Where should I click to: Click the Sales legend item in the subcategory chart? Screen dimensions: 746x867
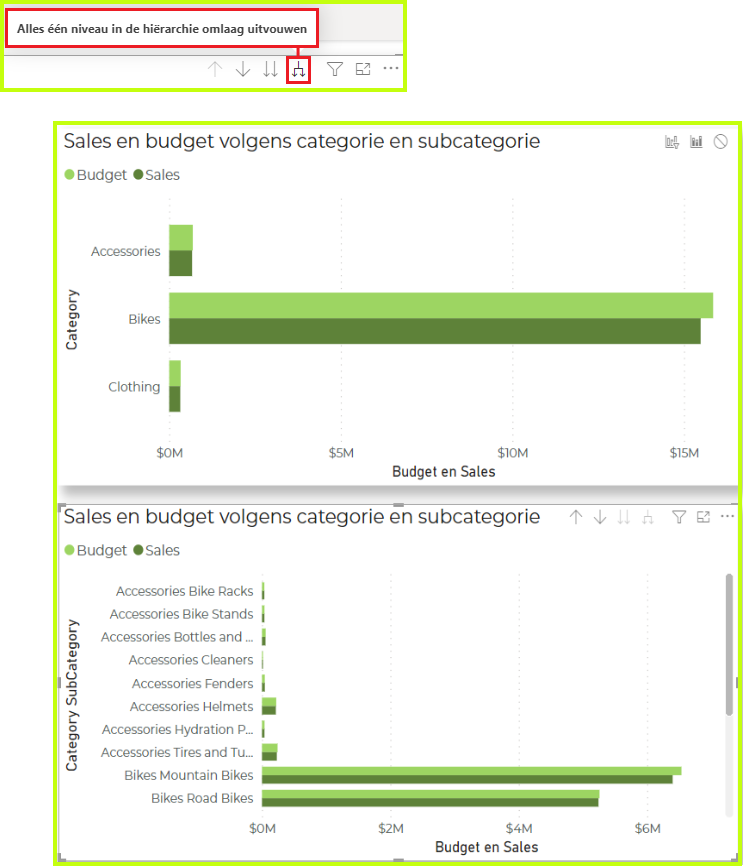click(x=156, y=550)
